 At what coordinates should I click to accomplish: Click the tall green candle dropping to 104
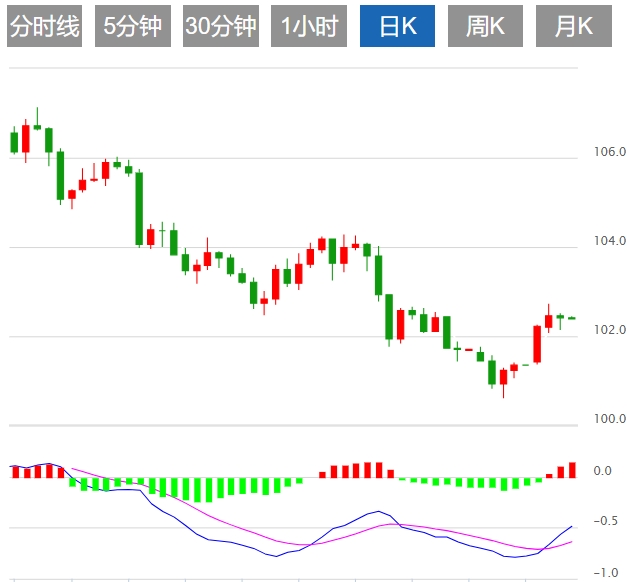click(x=139, y=208)
